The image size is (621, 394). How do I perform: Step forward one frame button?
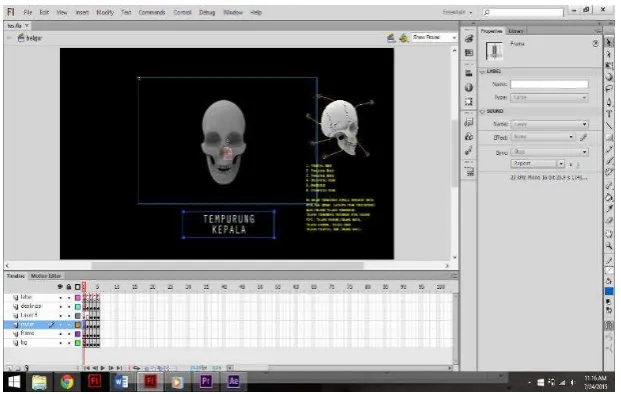[x=111, y=368]
